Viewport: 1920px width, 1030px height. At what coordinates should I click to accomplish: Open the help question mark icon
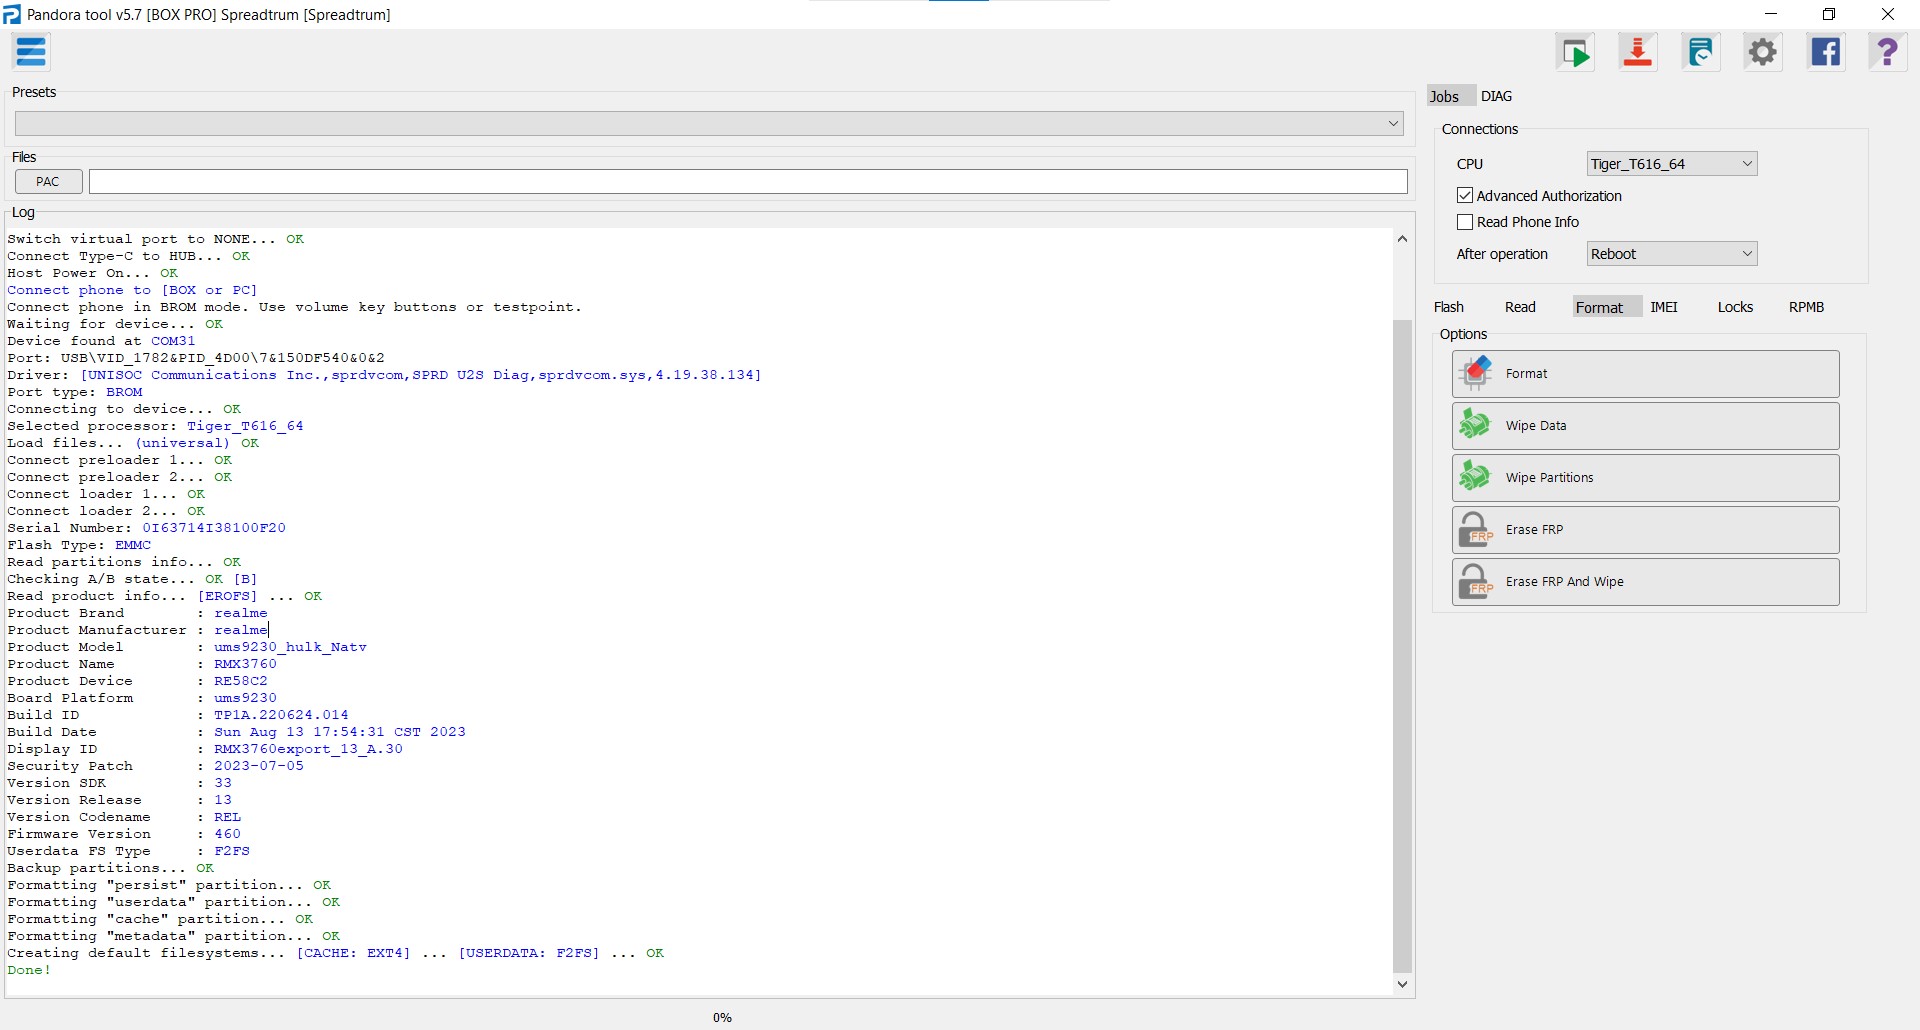1888,52
